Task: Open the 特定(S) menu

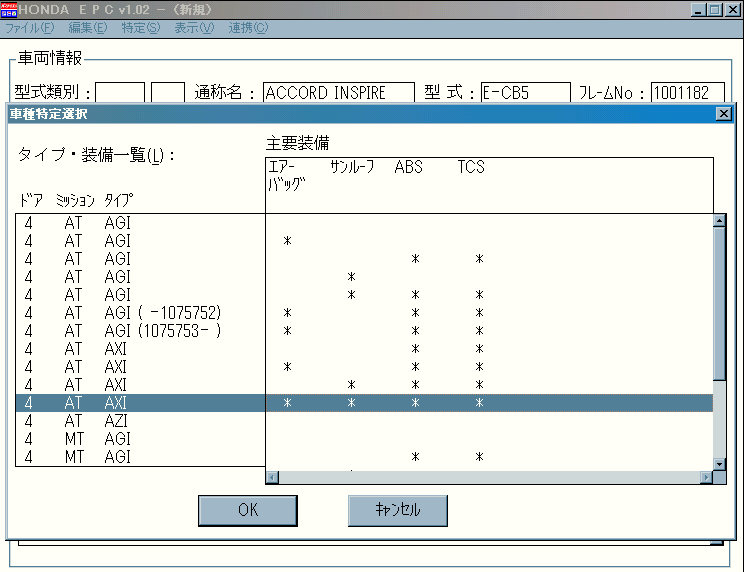Action: click(x=141, y=28)
